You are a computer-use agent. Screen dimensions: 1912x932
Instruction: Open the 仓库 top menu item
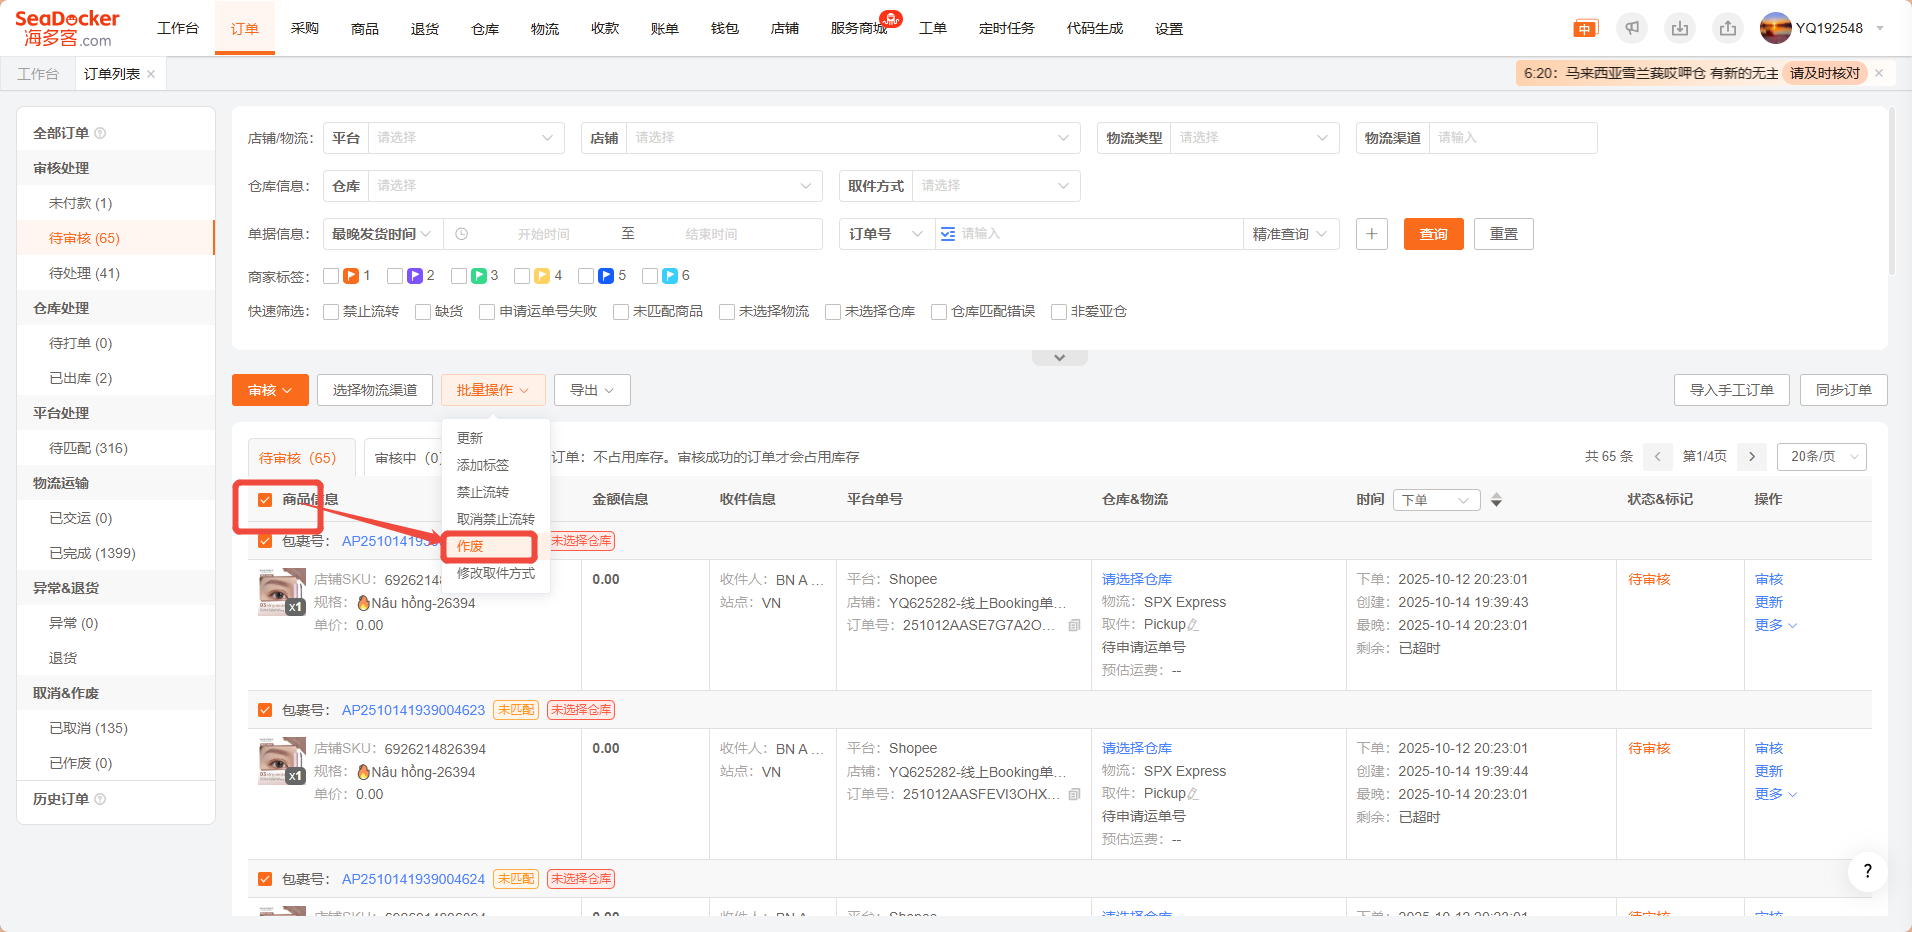click(x=485, y=29)
